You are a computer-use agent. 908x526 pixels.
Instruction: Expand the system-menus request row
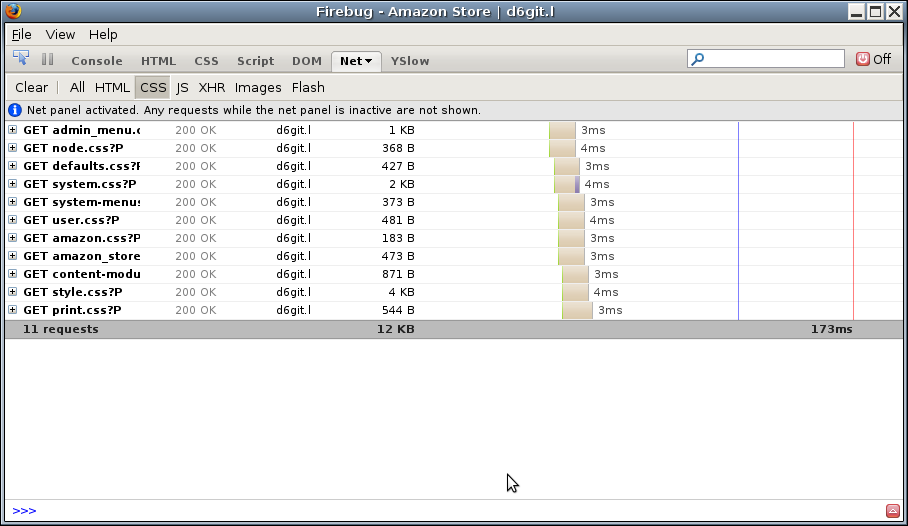pyautogui.click(x=13, y=202)
